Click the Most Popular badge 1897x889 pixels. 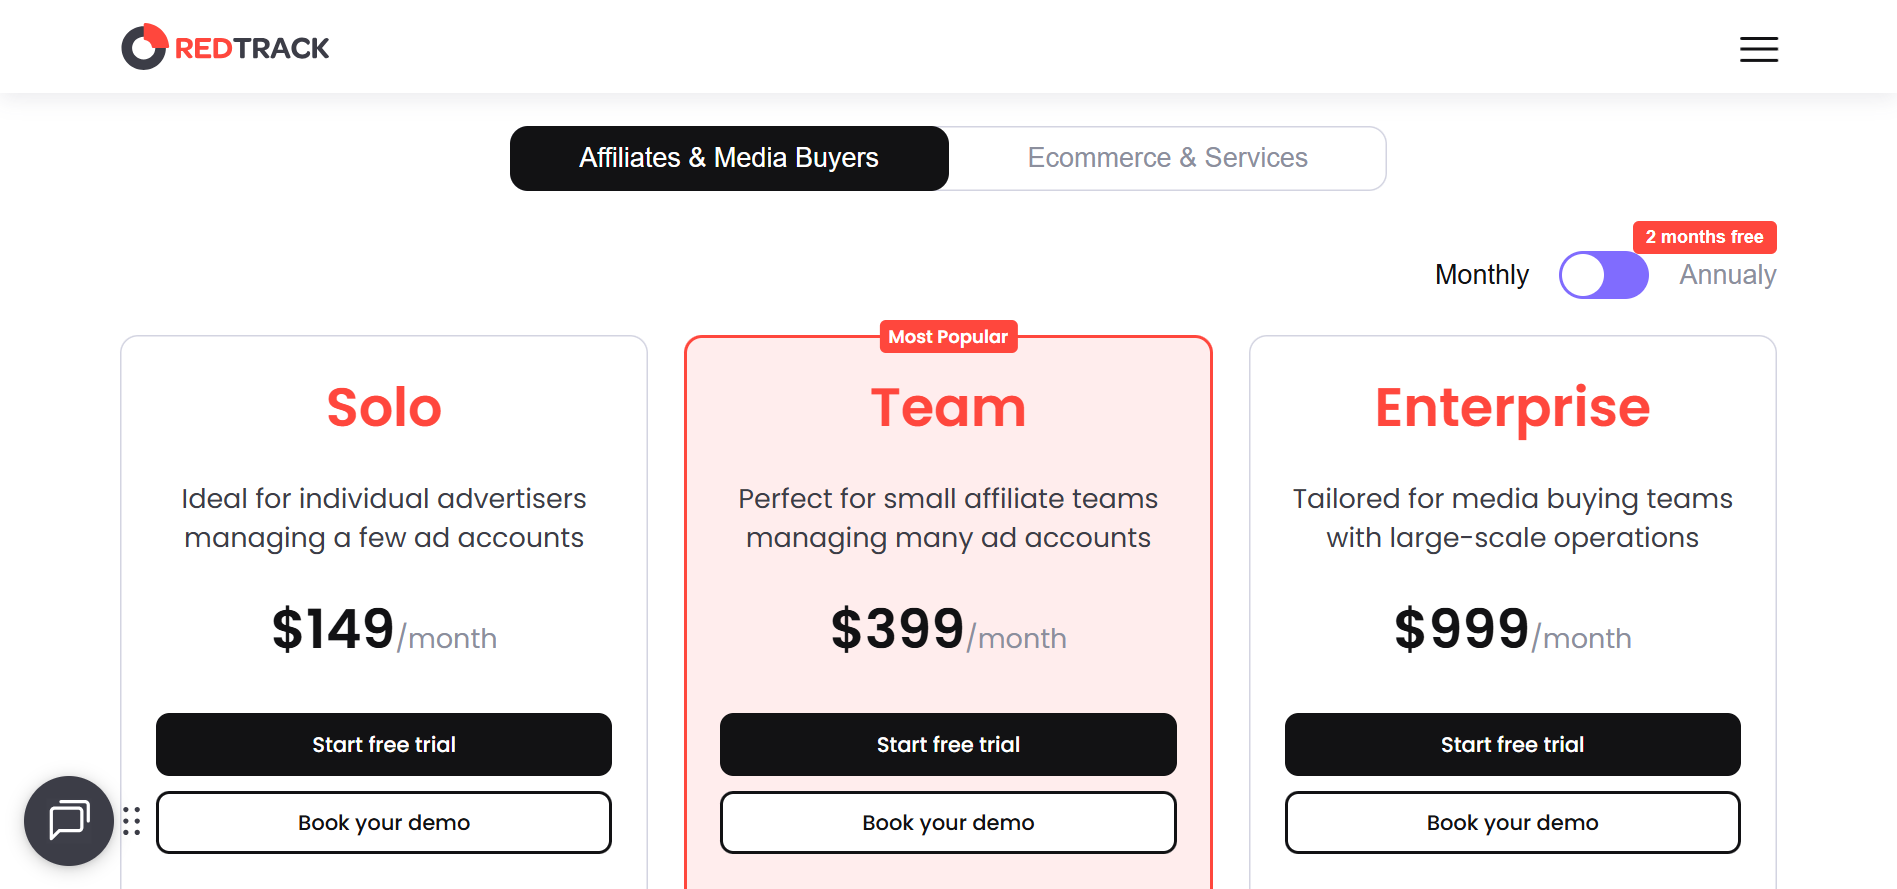(948, 337)
